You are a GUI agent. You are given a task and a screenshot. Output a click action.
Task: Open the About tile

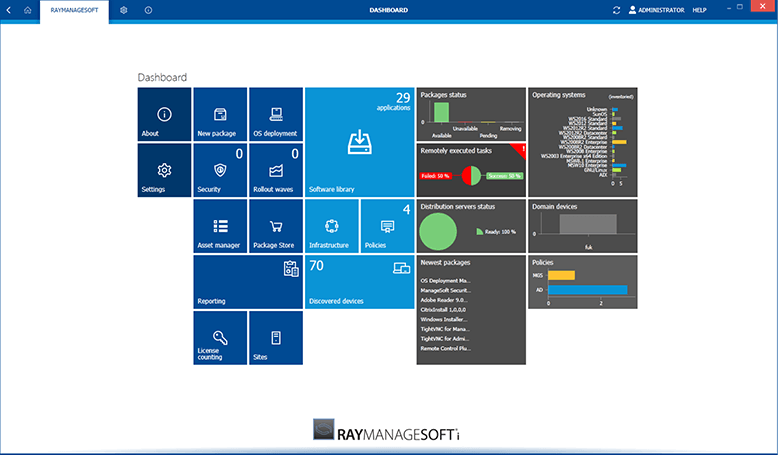coord(164,115)
